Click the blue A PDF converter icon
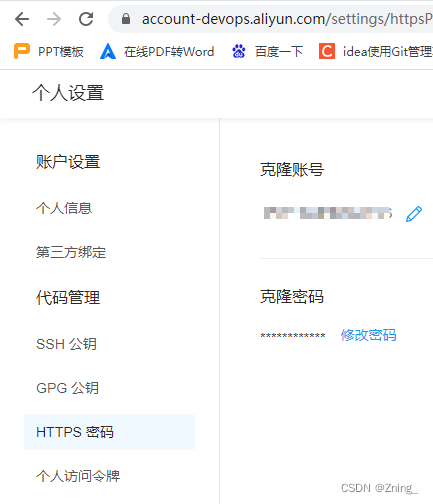433x504 pixels. [108, 52]
